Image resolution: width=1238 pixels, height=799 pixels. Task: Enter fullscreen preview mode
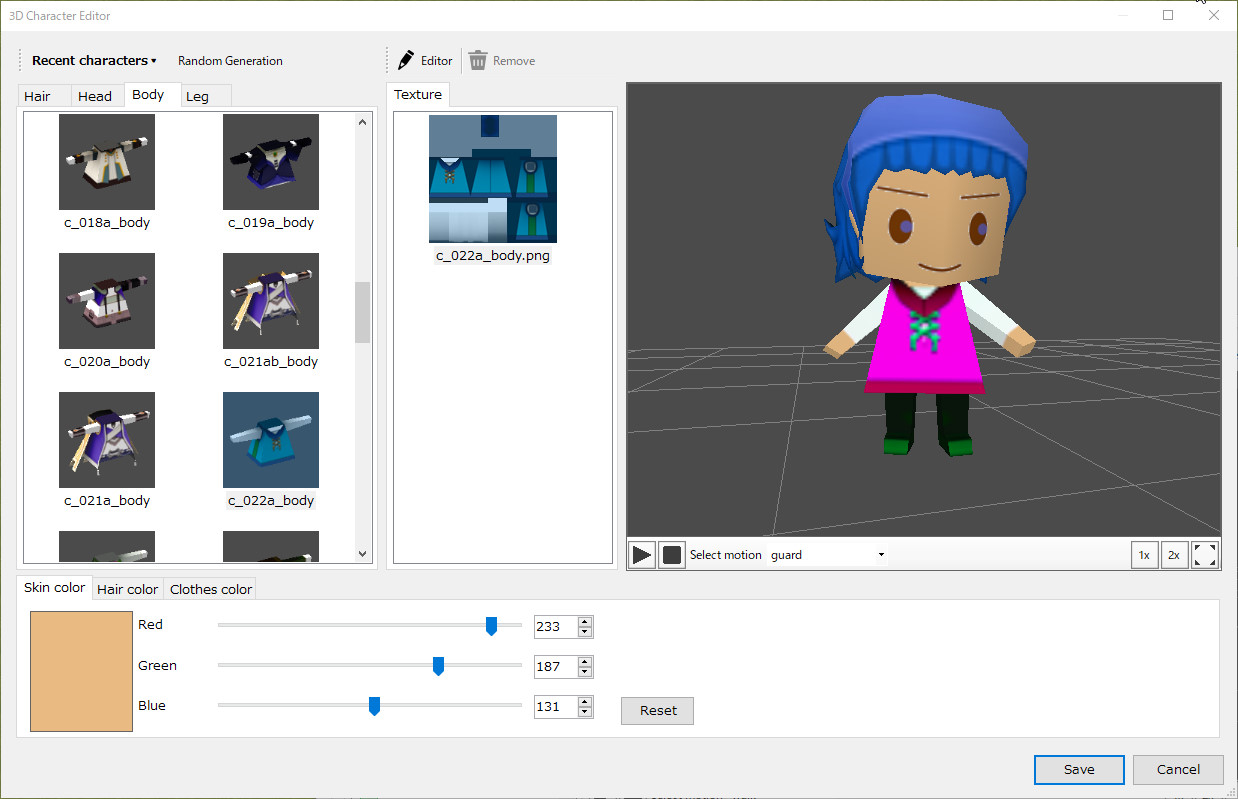(1204, 554)
